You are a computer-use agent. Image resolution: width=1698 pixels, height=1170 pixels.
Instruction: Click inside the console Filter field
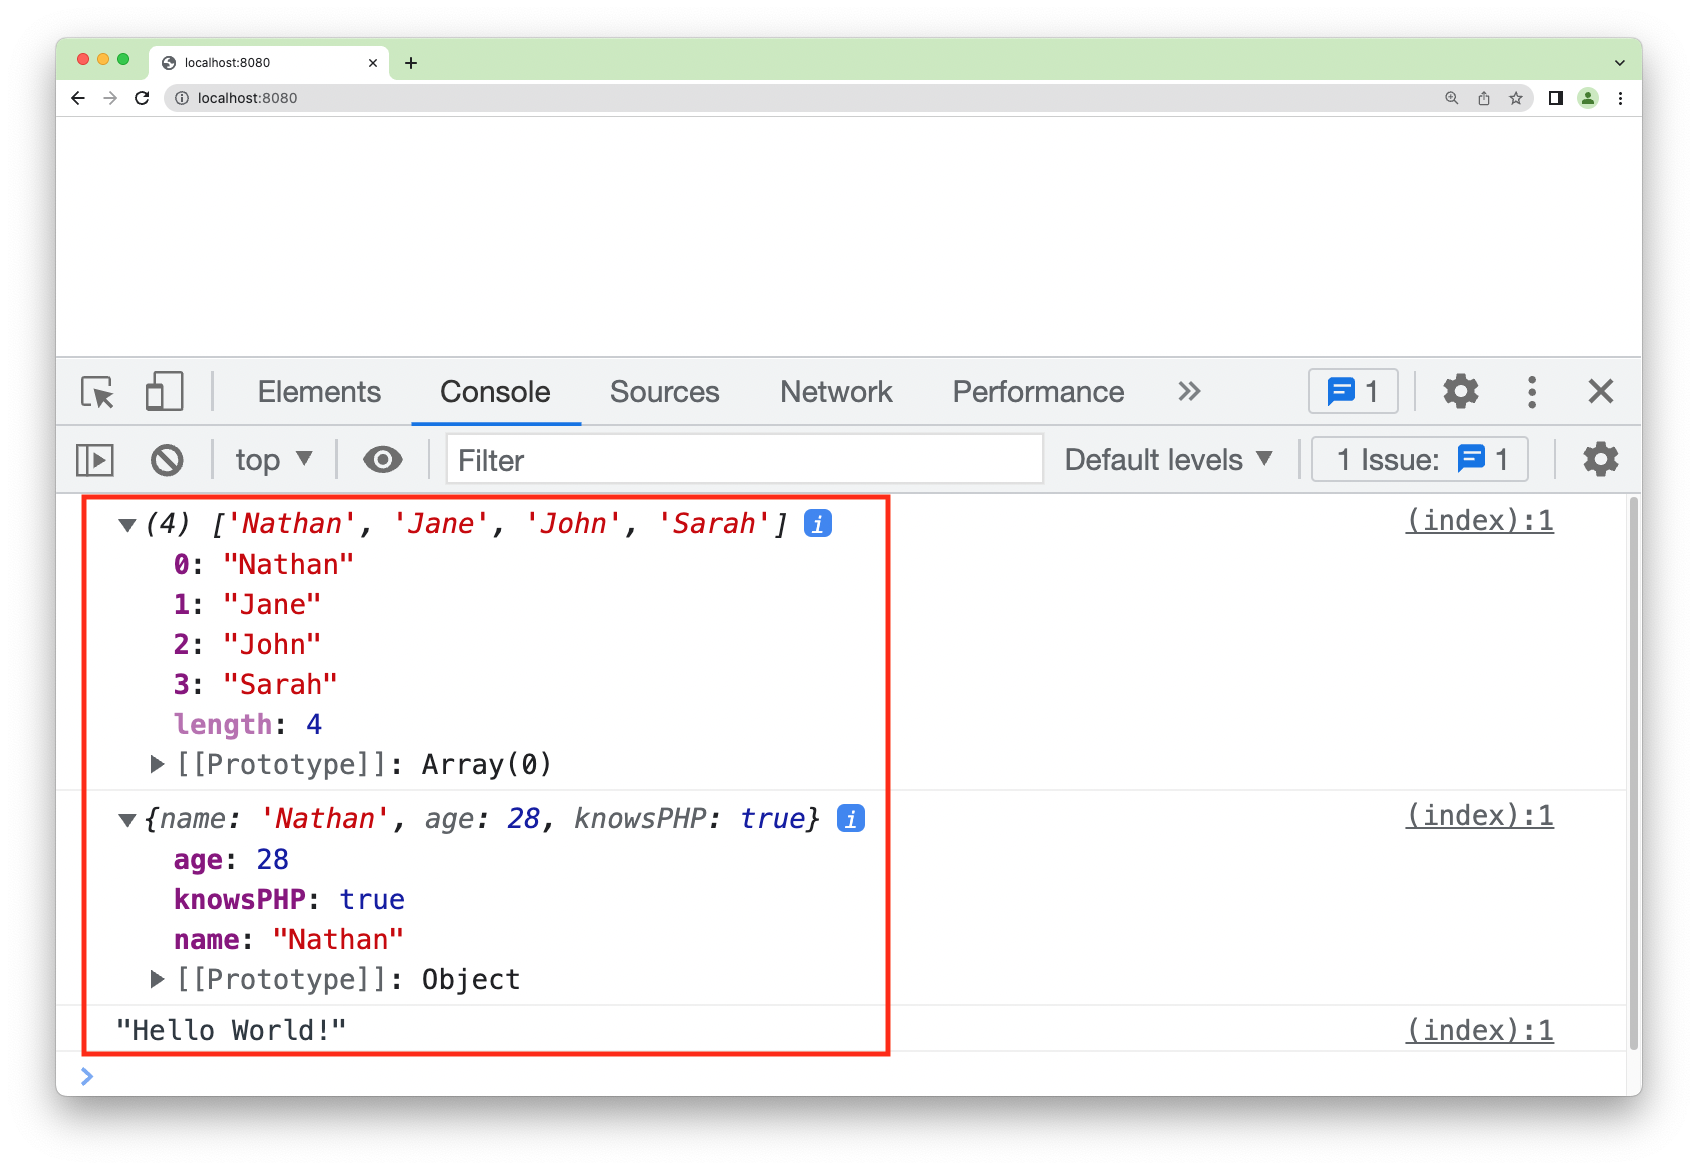744,459
